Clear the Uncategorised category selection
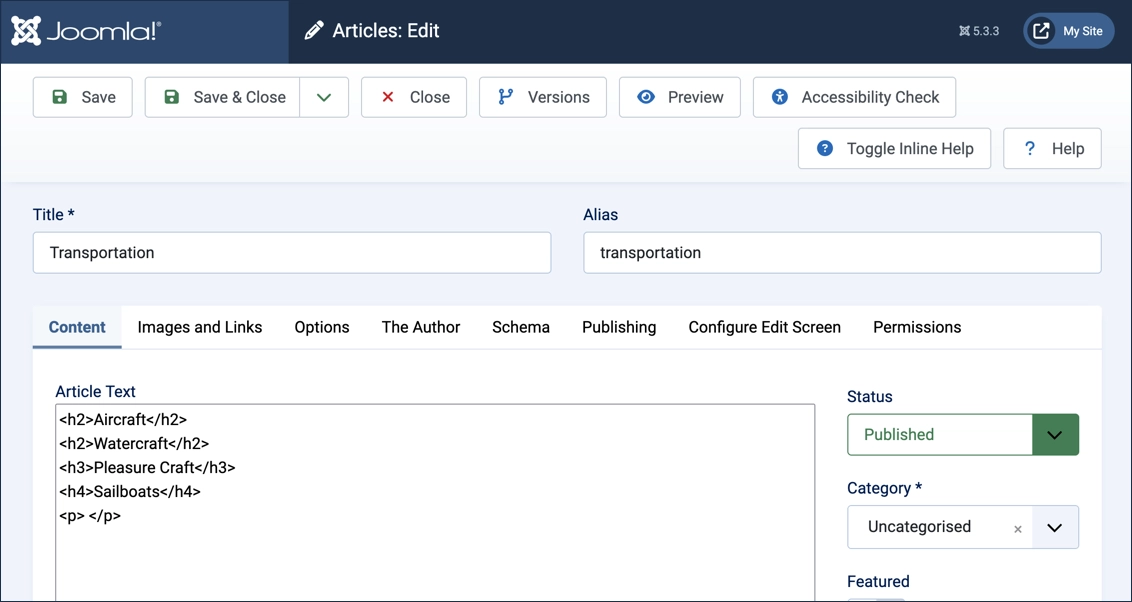 [x=1017, y=528]
